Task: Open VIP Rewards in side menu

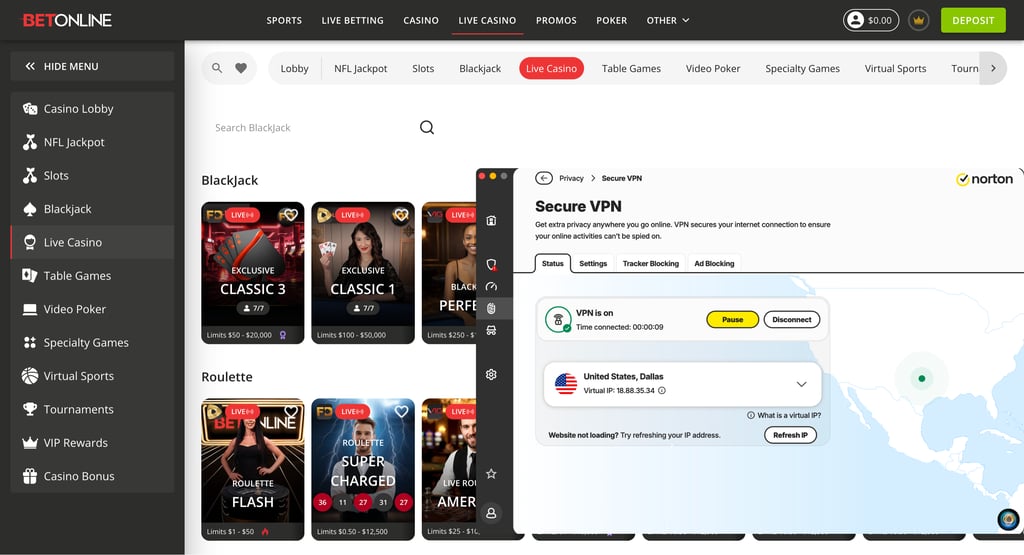Action: tap(93, 443)
